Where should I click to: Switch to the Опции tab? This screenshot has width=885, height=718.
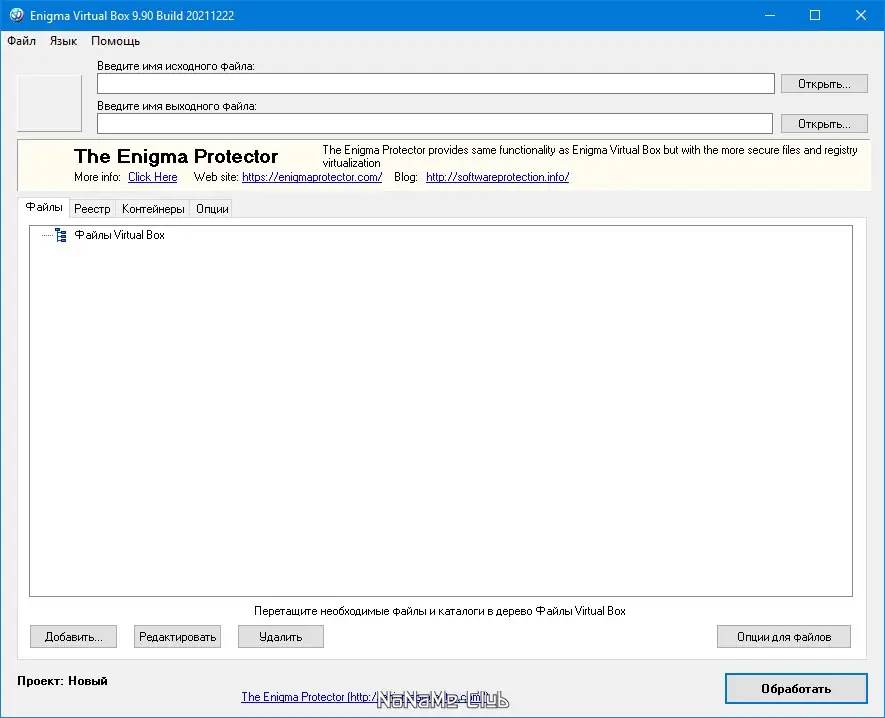(x=212, y=209)
